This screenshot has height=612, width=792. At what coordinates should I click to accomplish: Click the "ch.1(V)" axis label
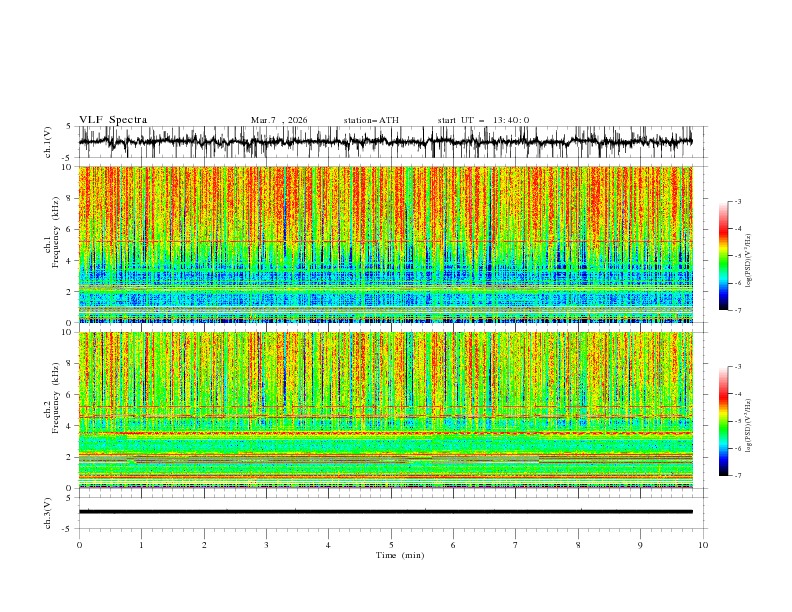coord(48,142)
